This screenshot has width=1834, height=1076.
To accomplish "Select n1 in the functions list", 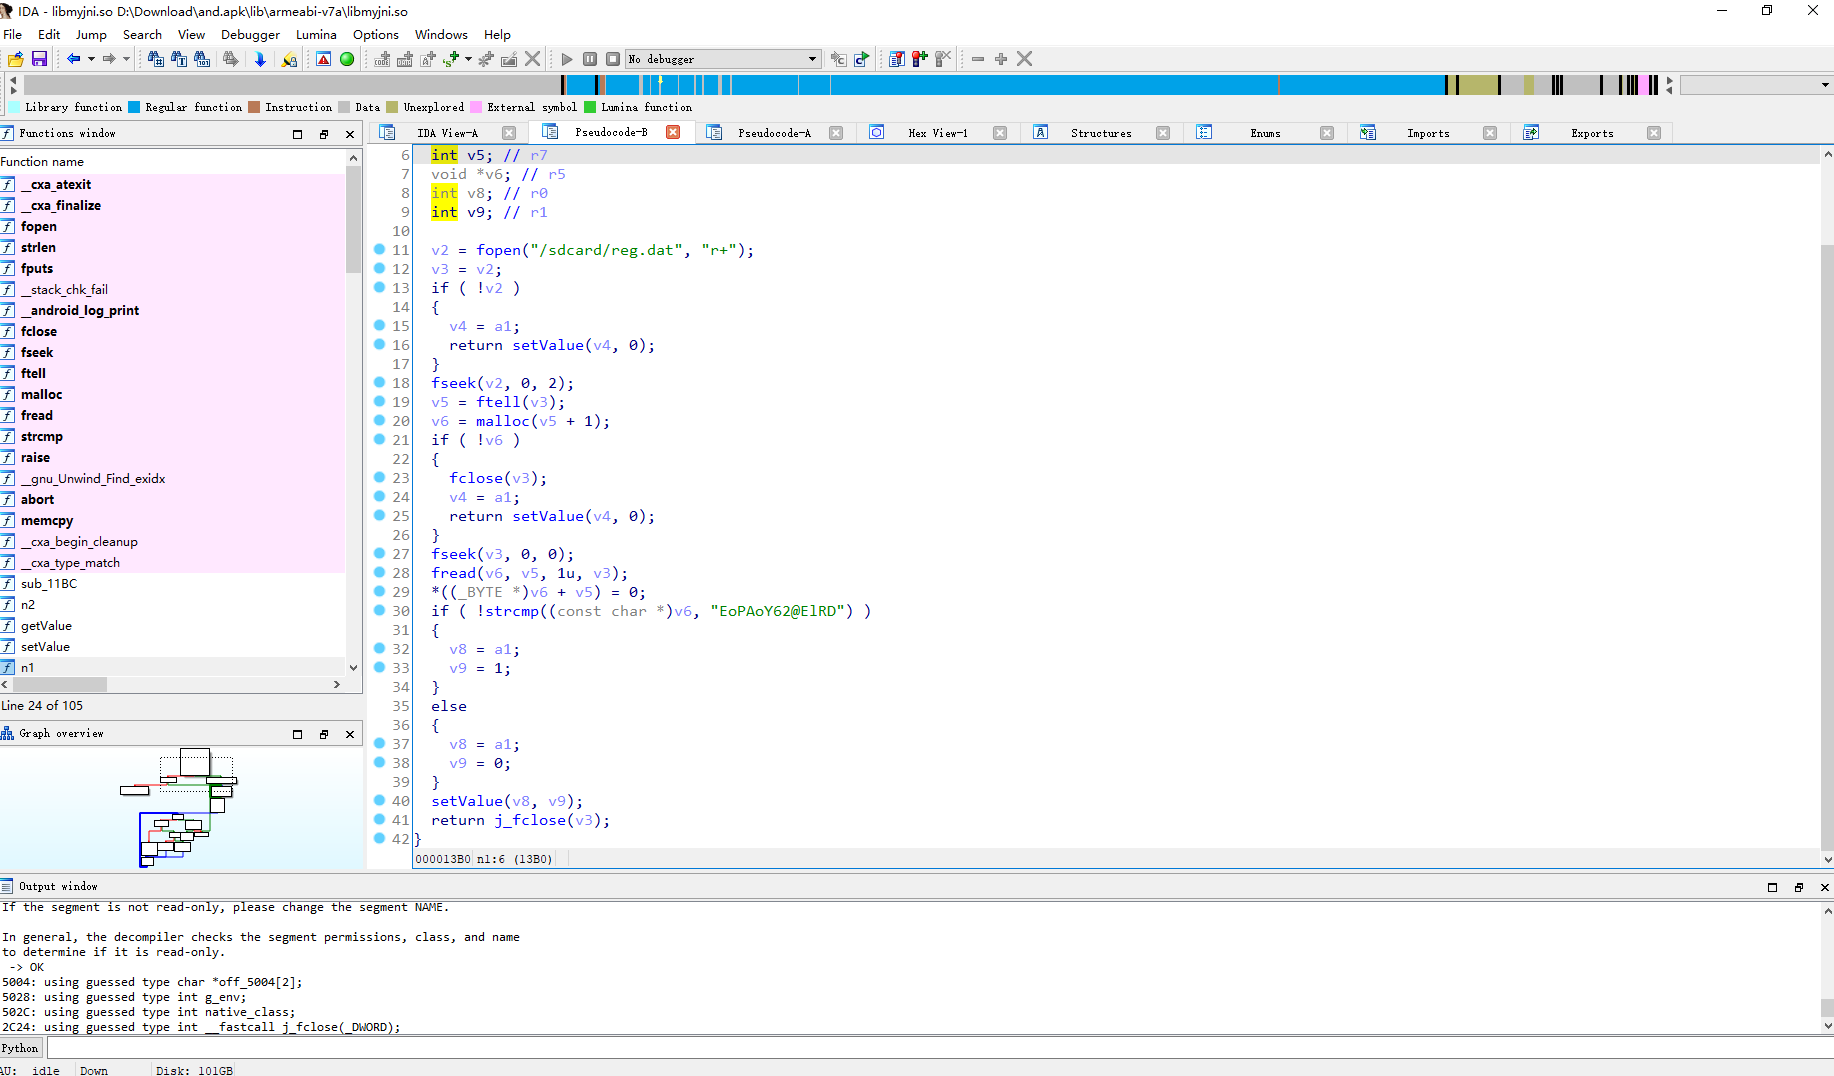I will click(x=28, y=668).
